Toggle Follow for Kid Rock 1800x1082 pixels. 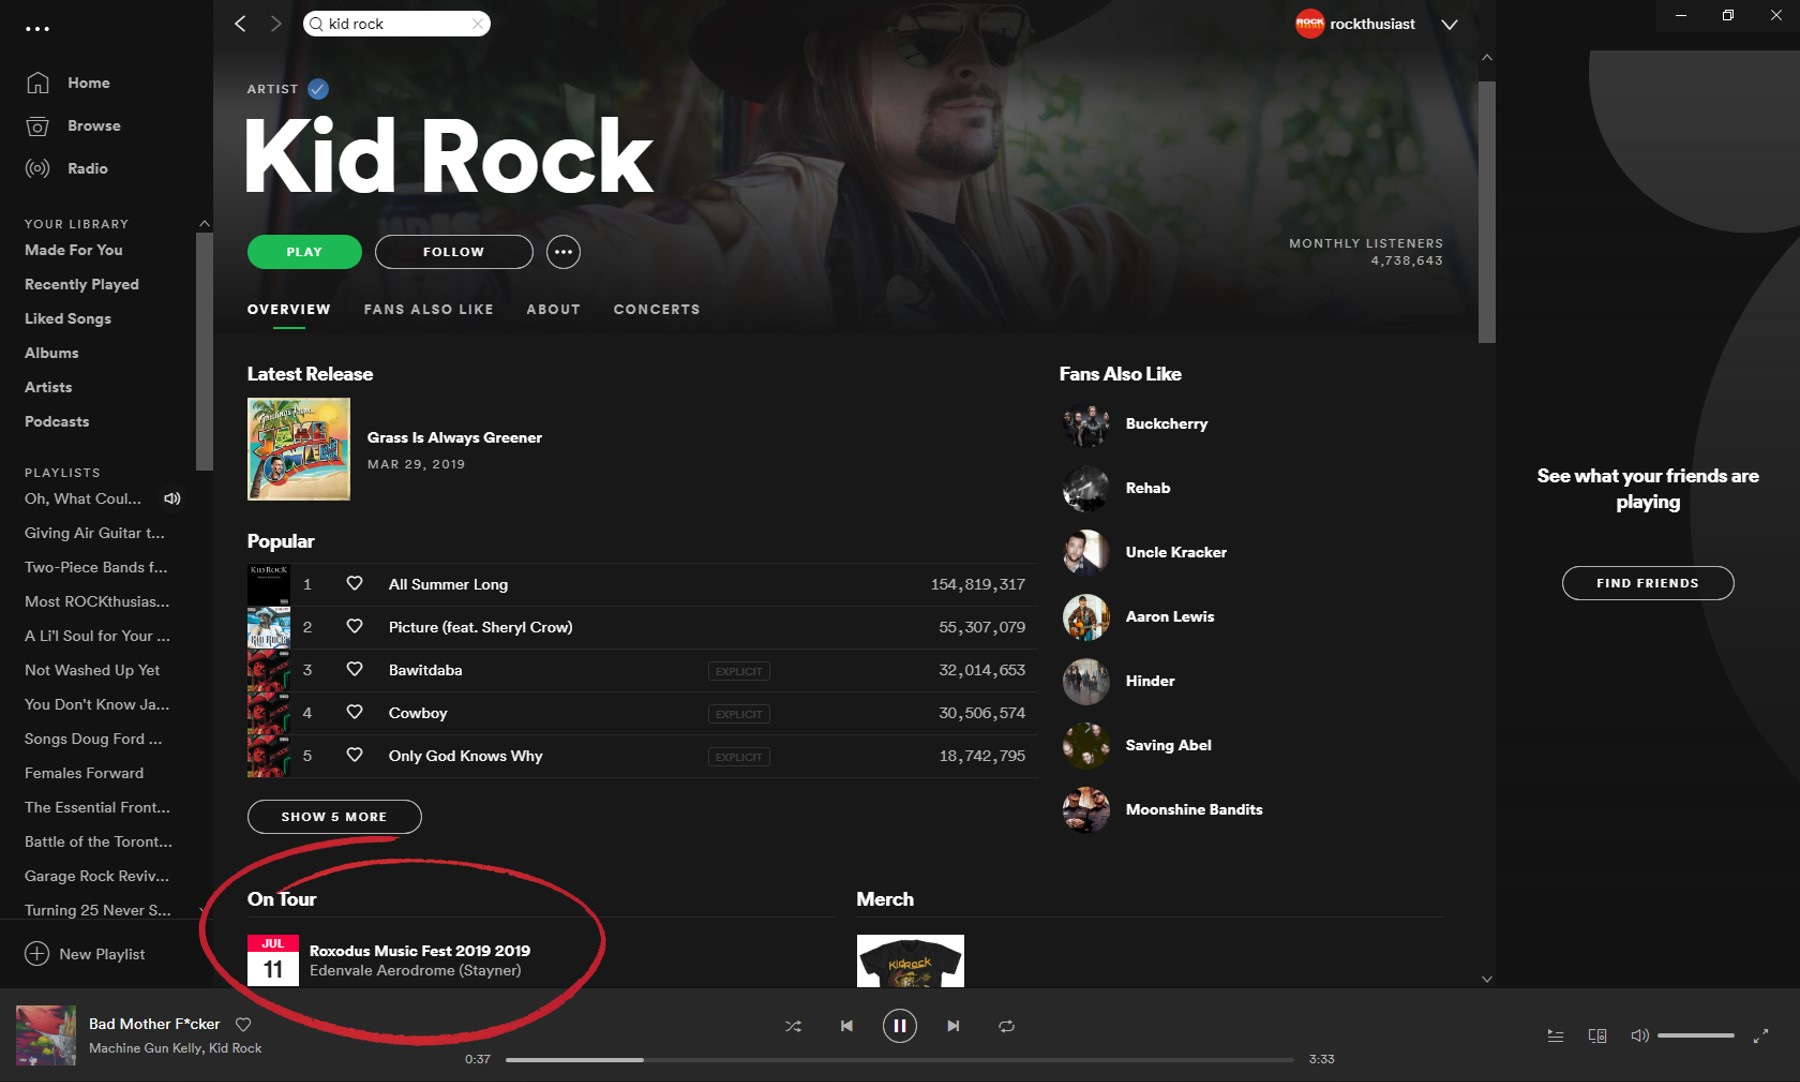coord(453,252)
